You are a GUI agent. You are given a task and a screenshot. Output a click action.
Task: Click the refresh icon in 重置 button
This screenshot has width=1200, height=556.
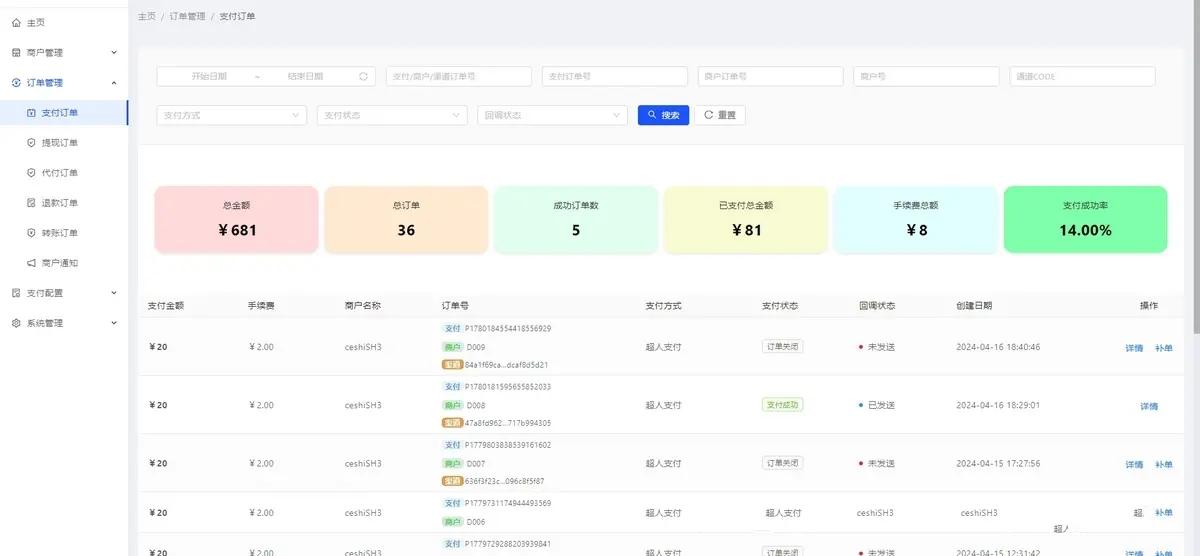tap(708, 115)
